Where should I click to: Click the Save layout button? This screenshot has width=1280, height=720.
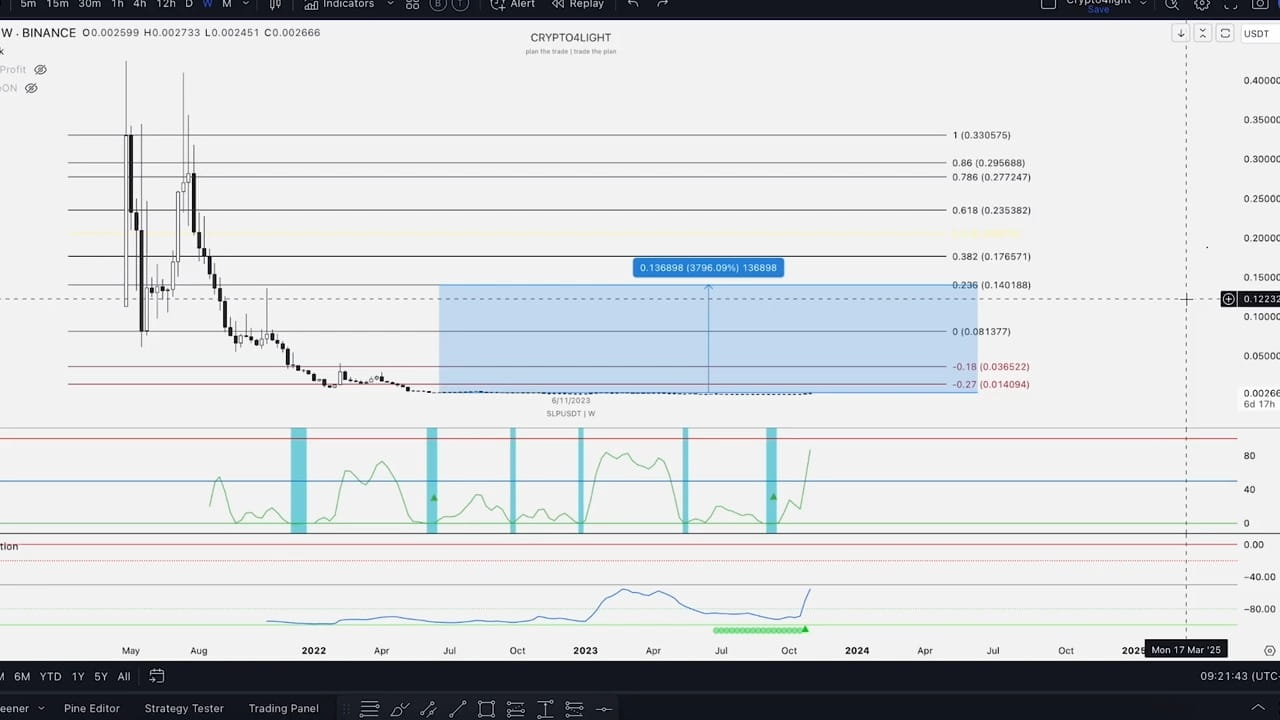[1097, 10]
